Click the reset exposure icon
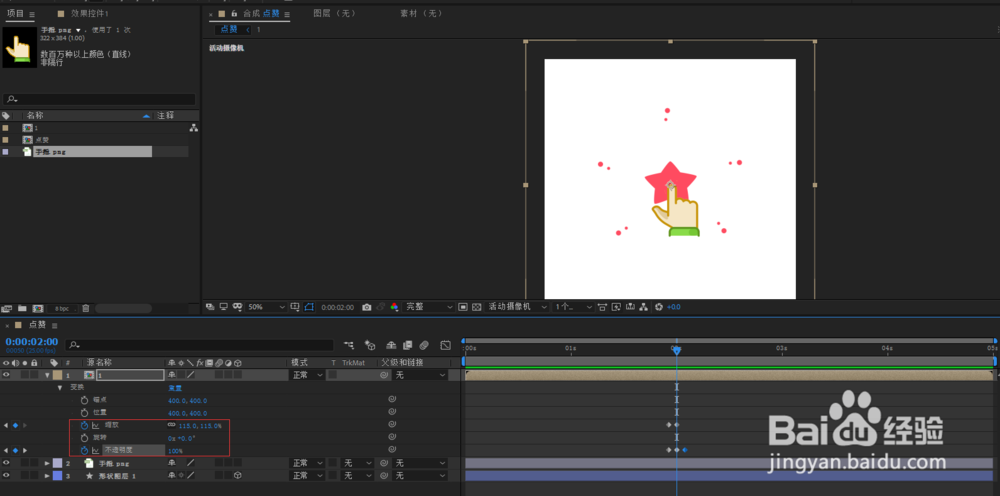Image resolution: width=1000 pixels, height=496 pixels. tap(659, 307)
